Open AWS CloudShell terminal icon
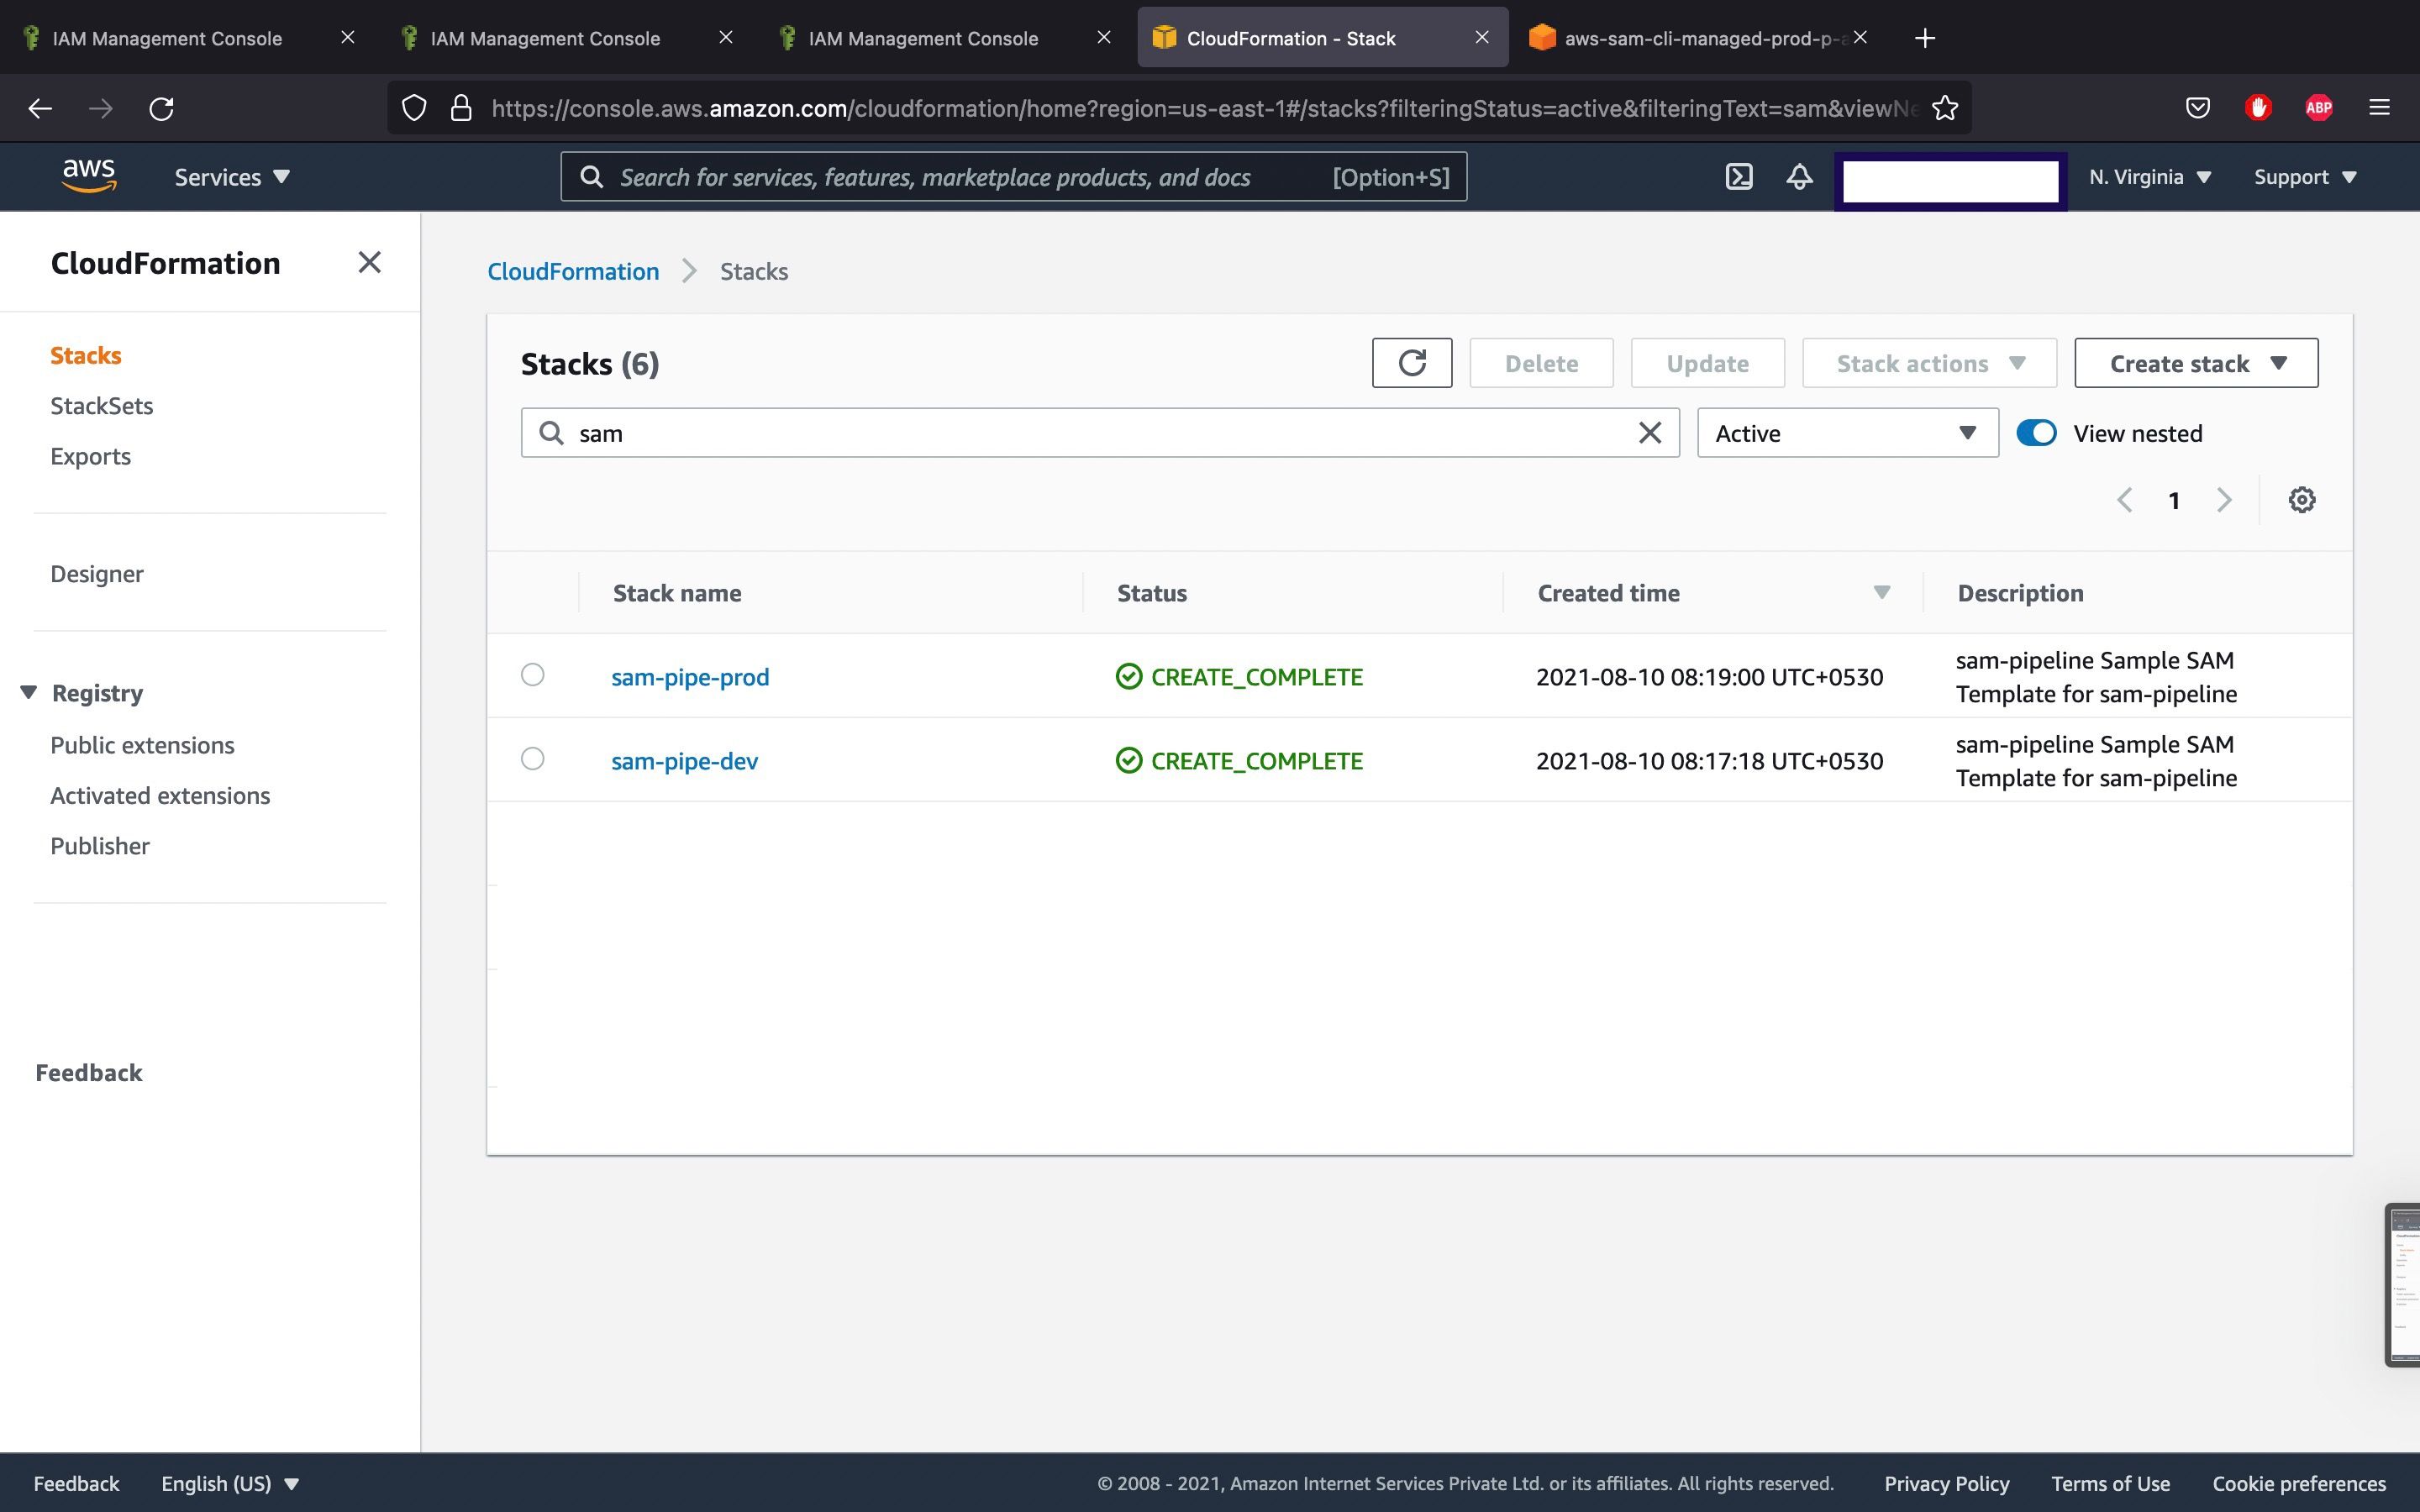The image size is (2420, 1512). tap(1739, 177)
